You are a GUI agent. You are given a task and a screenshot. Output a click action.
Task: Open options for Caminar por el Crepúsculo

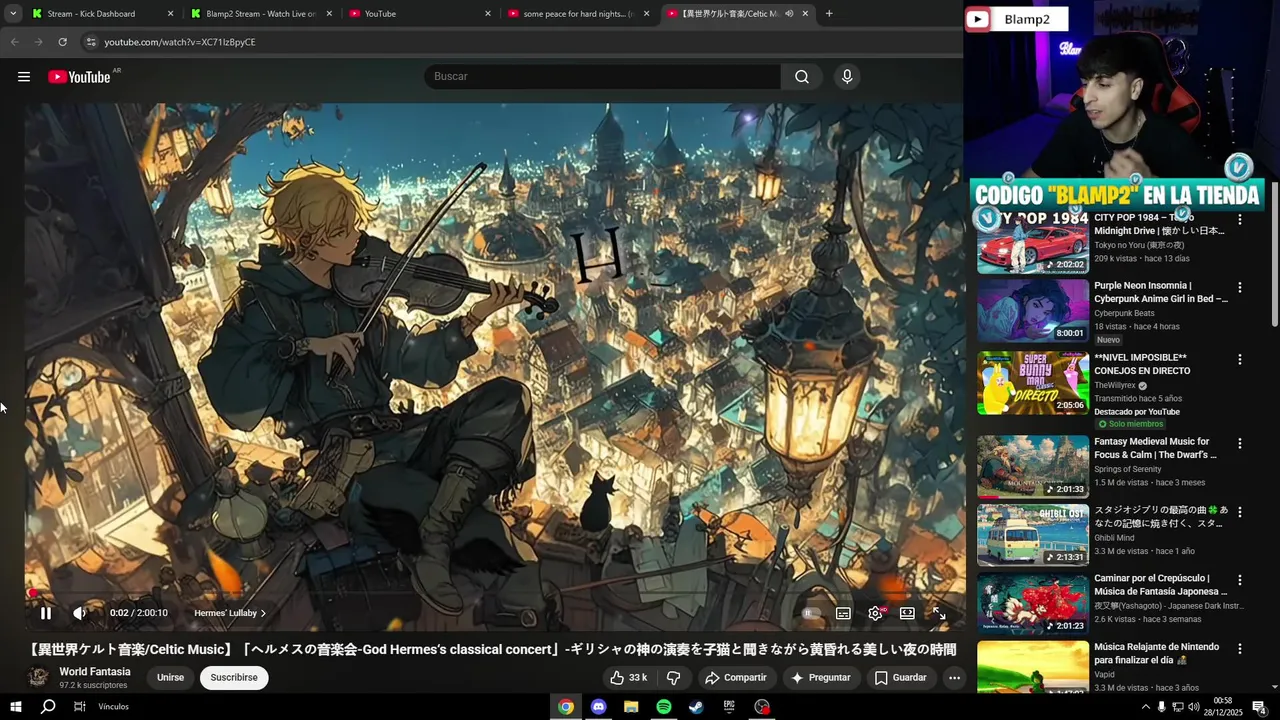coord(1240,579)
